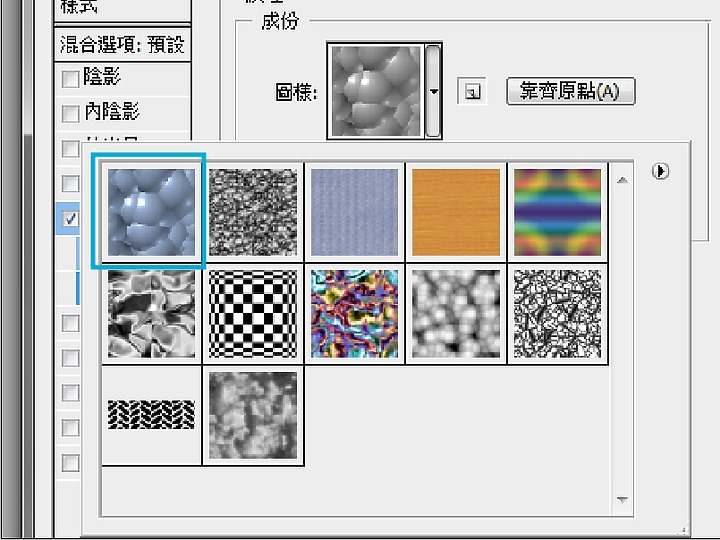Pick the blue vertical-stripe fabric pattern
Viewport: 720px width, 540px height.
354,212
